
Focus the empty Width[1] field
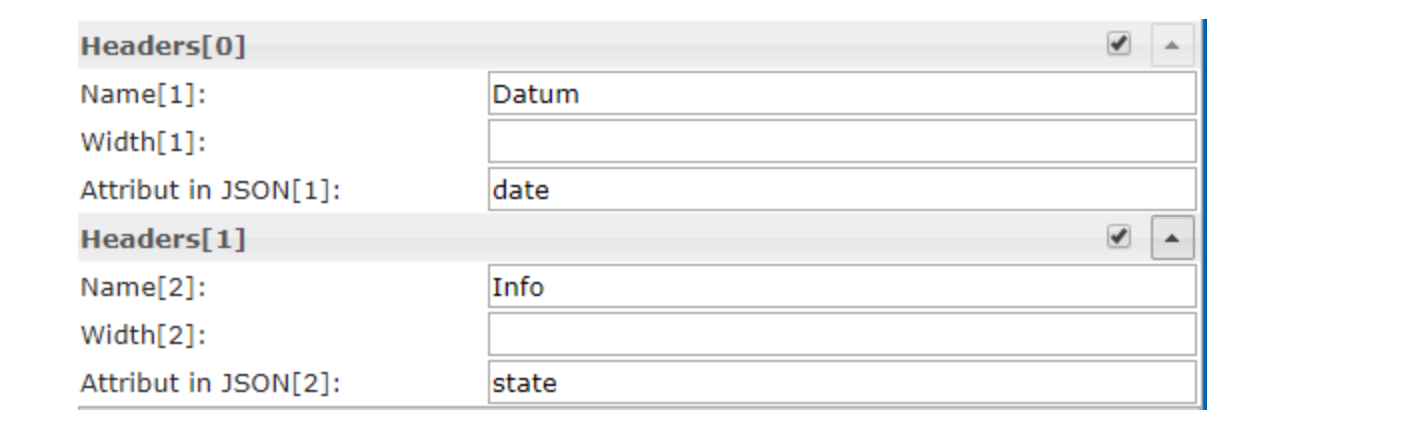click(x=842, y=142)
